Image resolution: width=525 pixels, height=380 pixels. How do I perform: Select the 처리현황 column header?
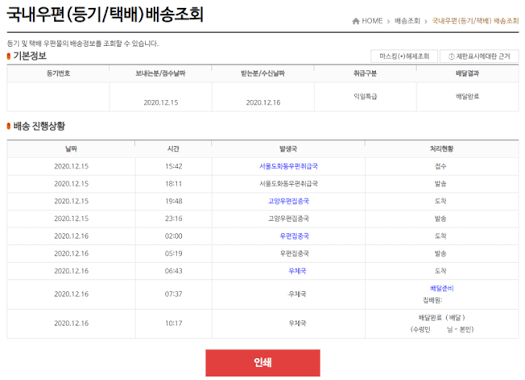click(442, 149)
